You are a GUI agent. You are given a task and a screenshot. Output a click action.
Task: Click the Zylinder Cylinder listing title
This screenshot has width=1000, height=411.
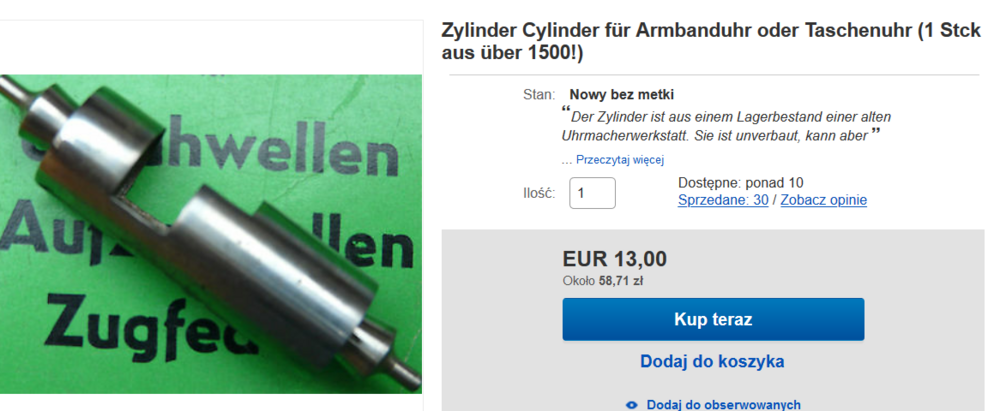[711, 42]
